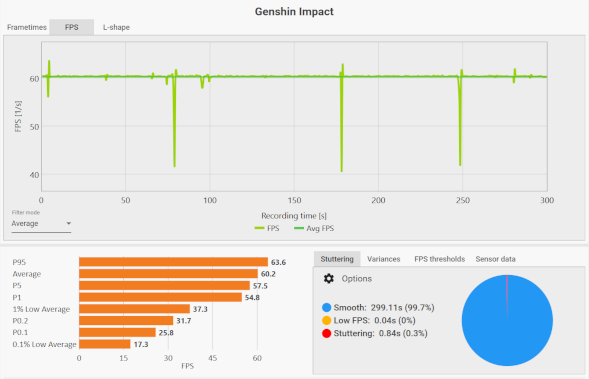Image resolution: width=589 pixels, height=379 pixels.
Task: Show the Sensor data tab
Action: tap(495, 259)
